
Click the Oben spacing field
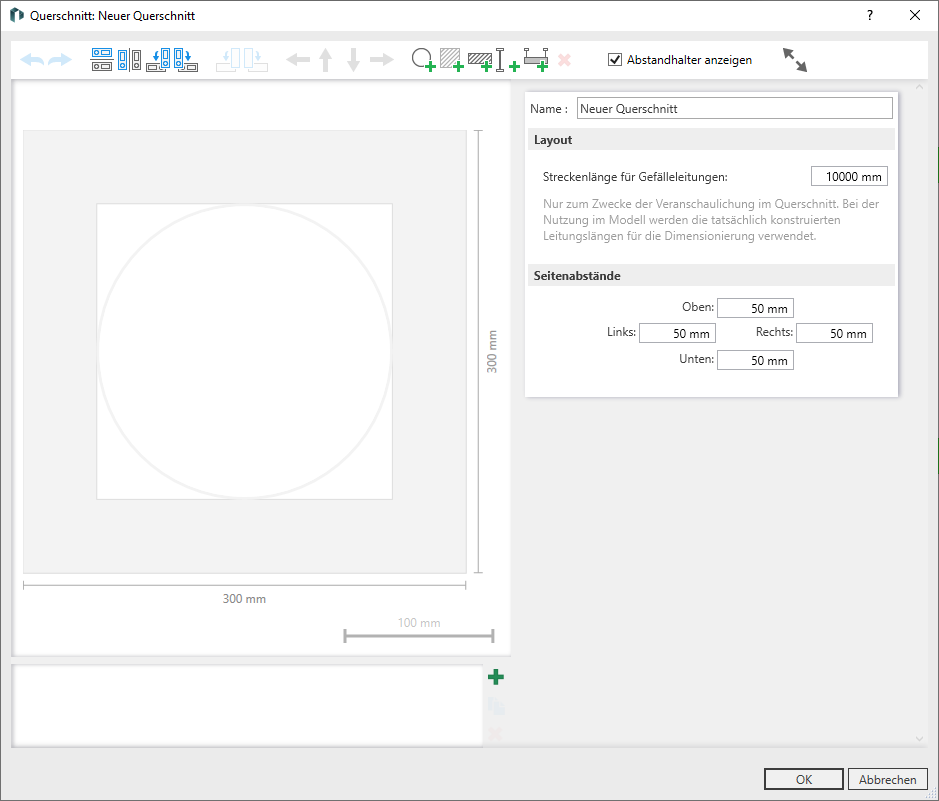pos(755,308)
